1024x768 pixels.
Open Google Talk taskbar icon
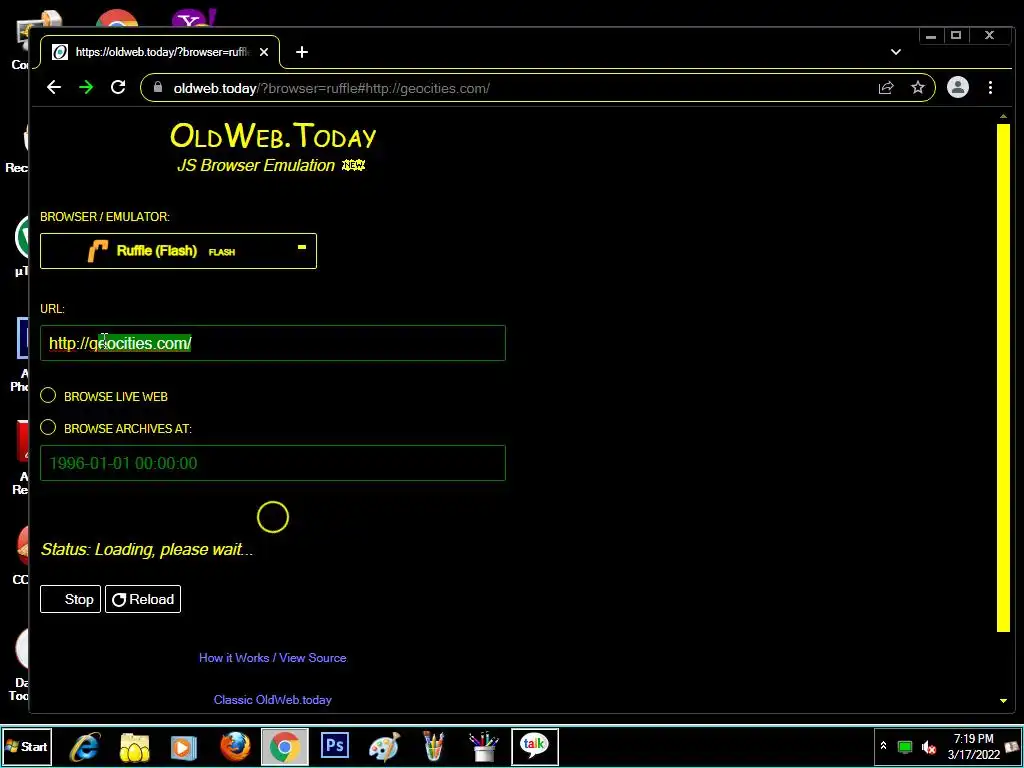point(534,746)
